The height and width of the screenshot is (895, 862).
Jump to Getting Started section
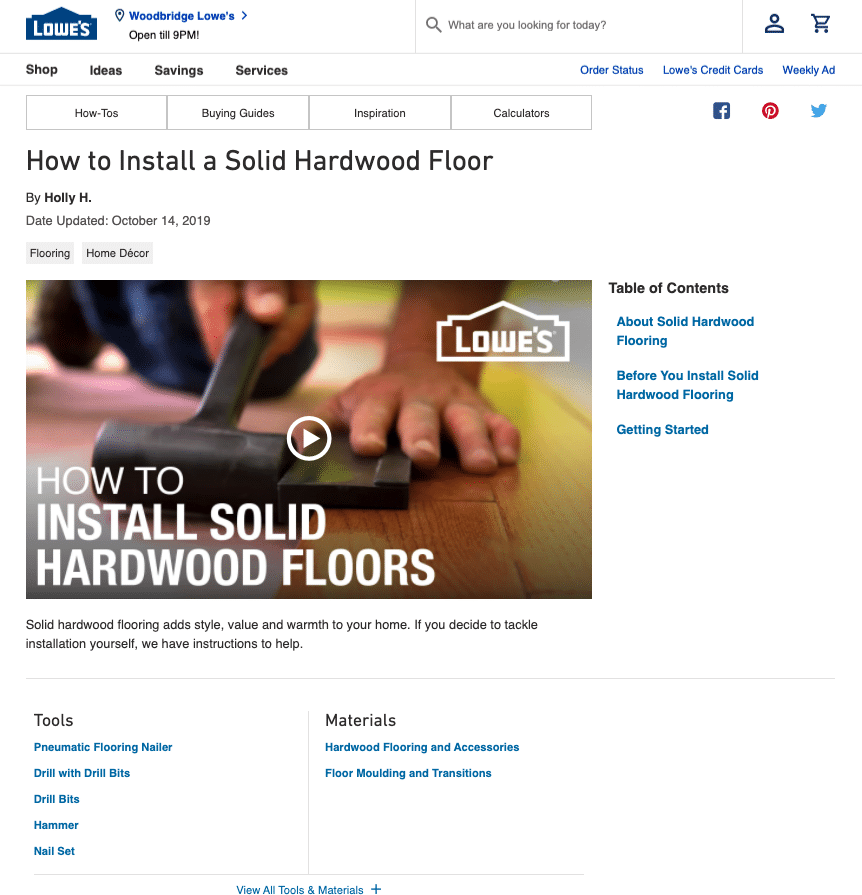662,429
